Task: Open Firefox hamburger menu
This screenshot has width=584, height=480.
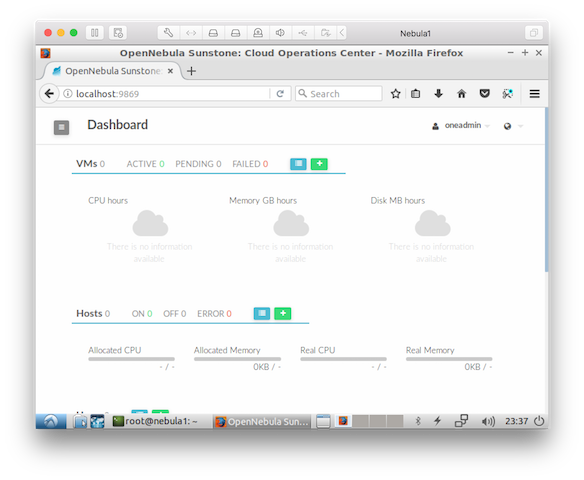Action: [534, 94]
